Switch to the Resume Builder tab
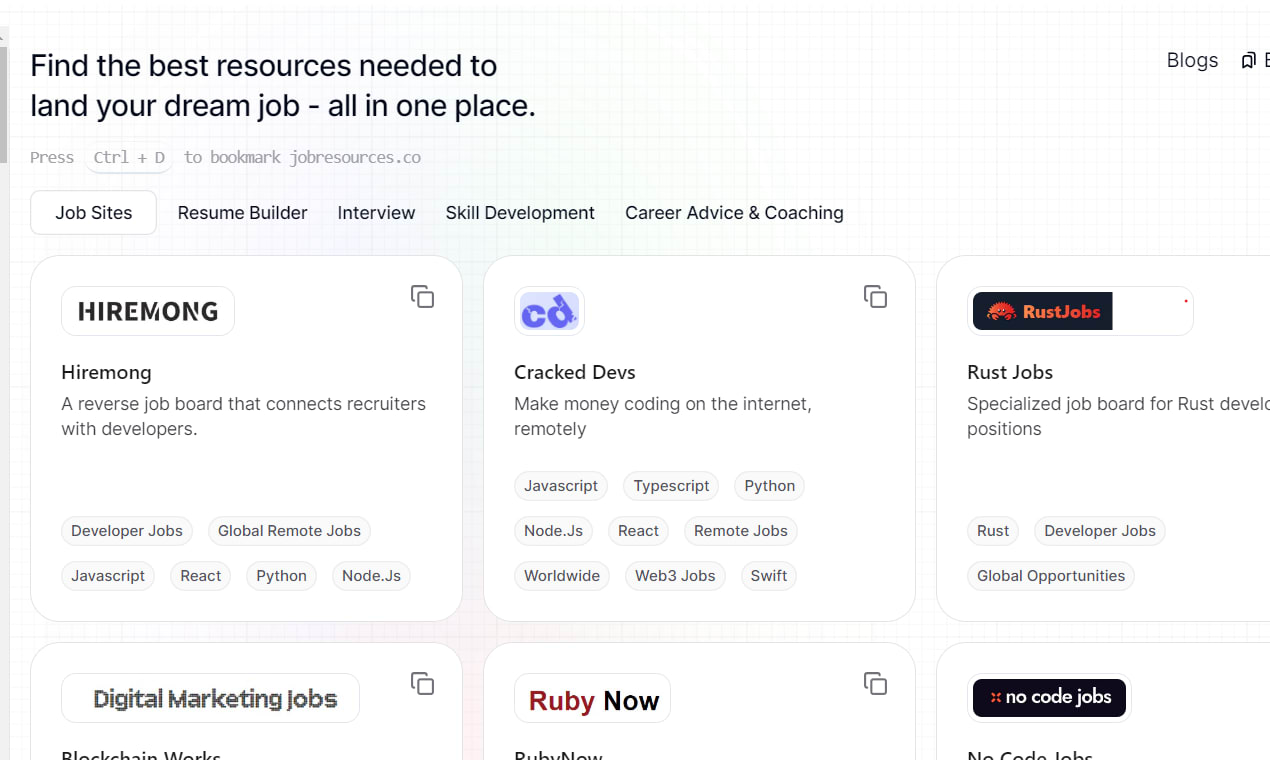The height and width of the screenshot is (760, 1270). click(x=242, y=213)
